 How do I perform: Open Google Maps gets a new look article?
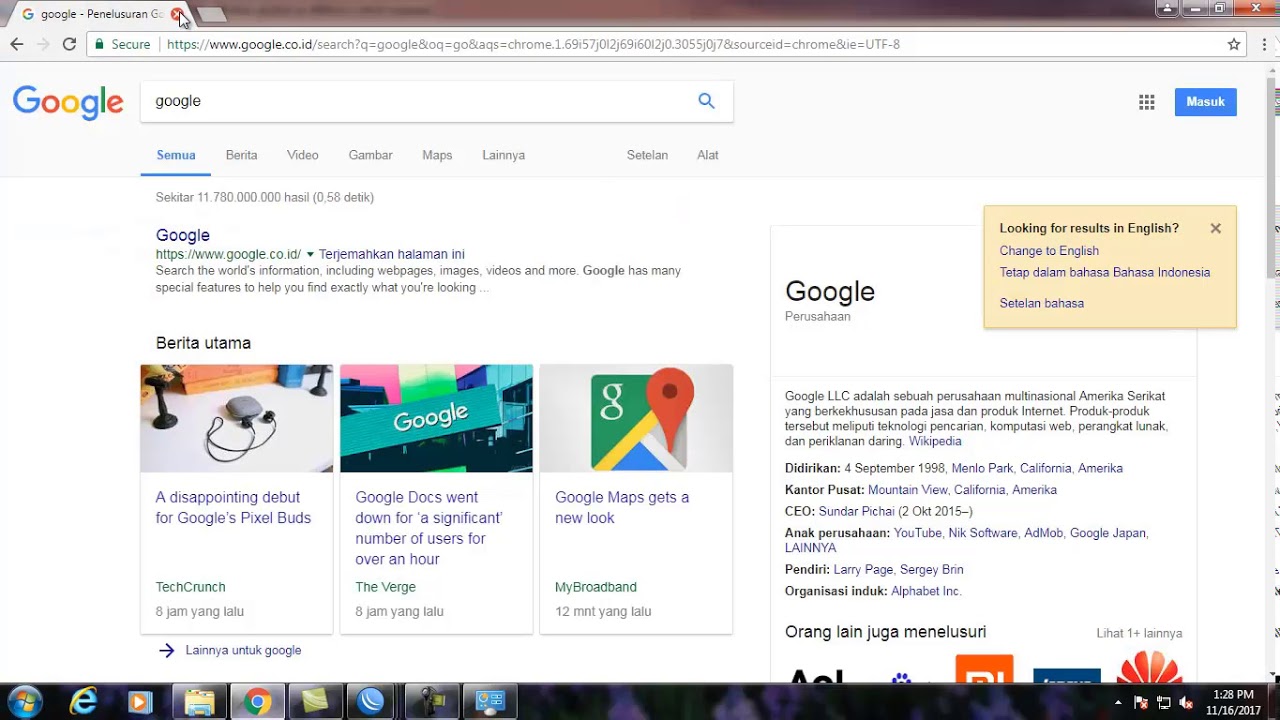coord(622,508)
